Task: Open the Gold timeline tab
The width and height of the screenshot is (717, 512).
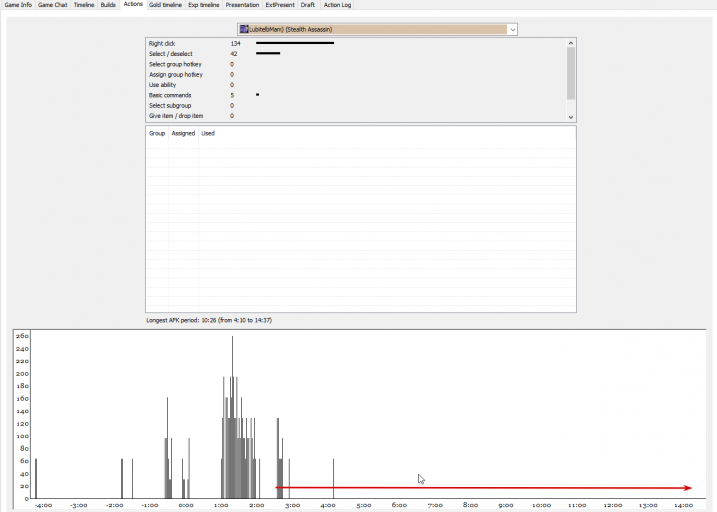Action: tap(166, 5)
